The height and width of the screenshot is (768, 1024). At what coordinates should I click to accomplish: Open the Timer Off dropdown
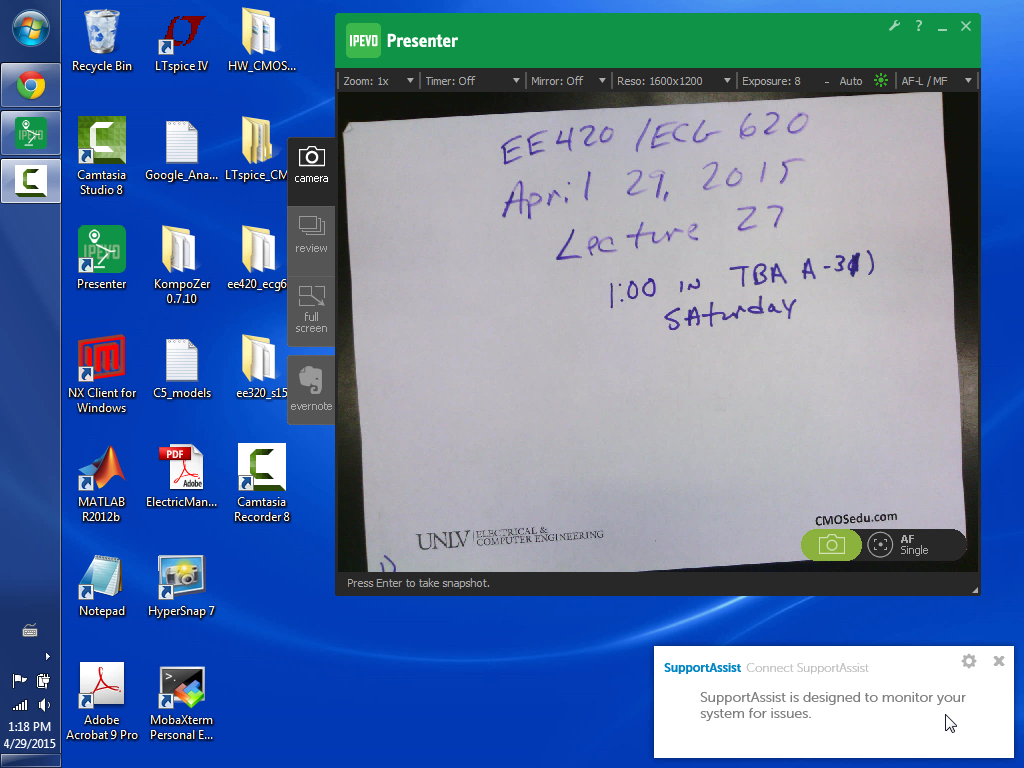coord(472,81)
